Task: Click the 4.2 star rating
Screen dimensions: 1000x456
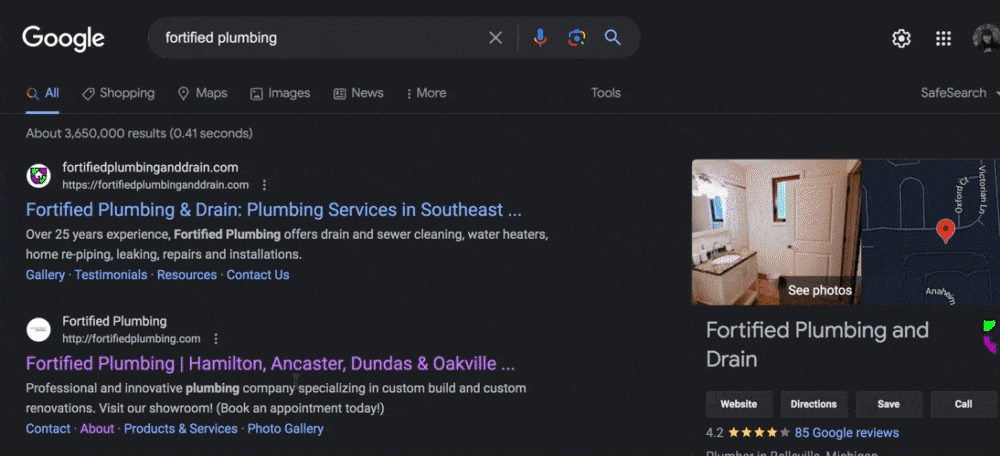Action: [x=747, y=432]
